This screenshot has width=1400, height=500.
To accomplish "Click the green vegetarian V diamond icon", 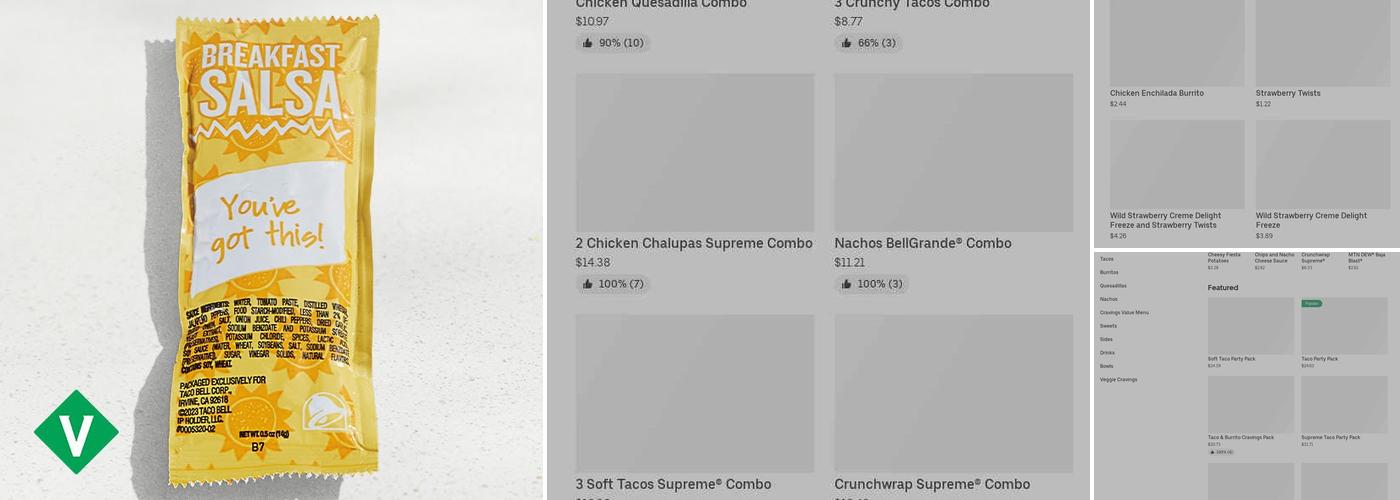I will point(76,432).
